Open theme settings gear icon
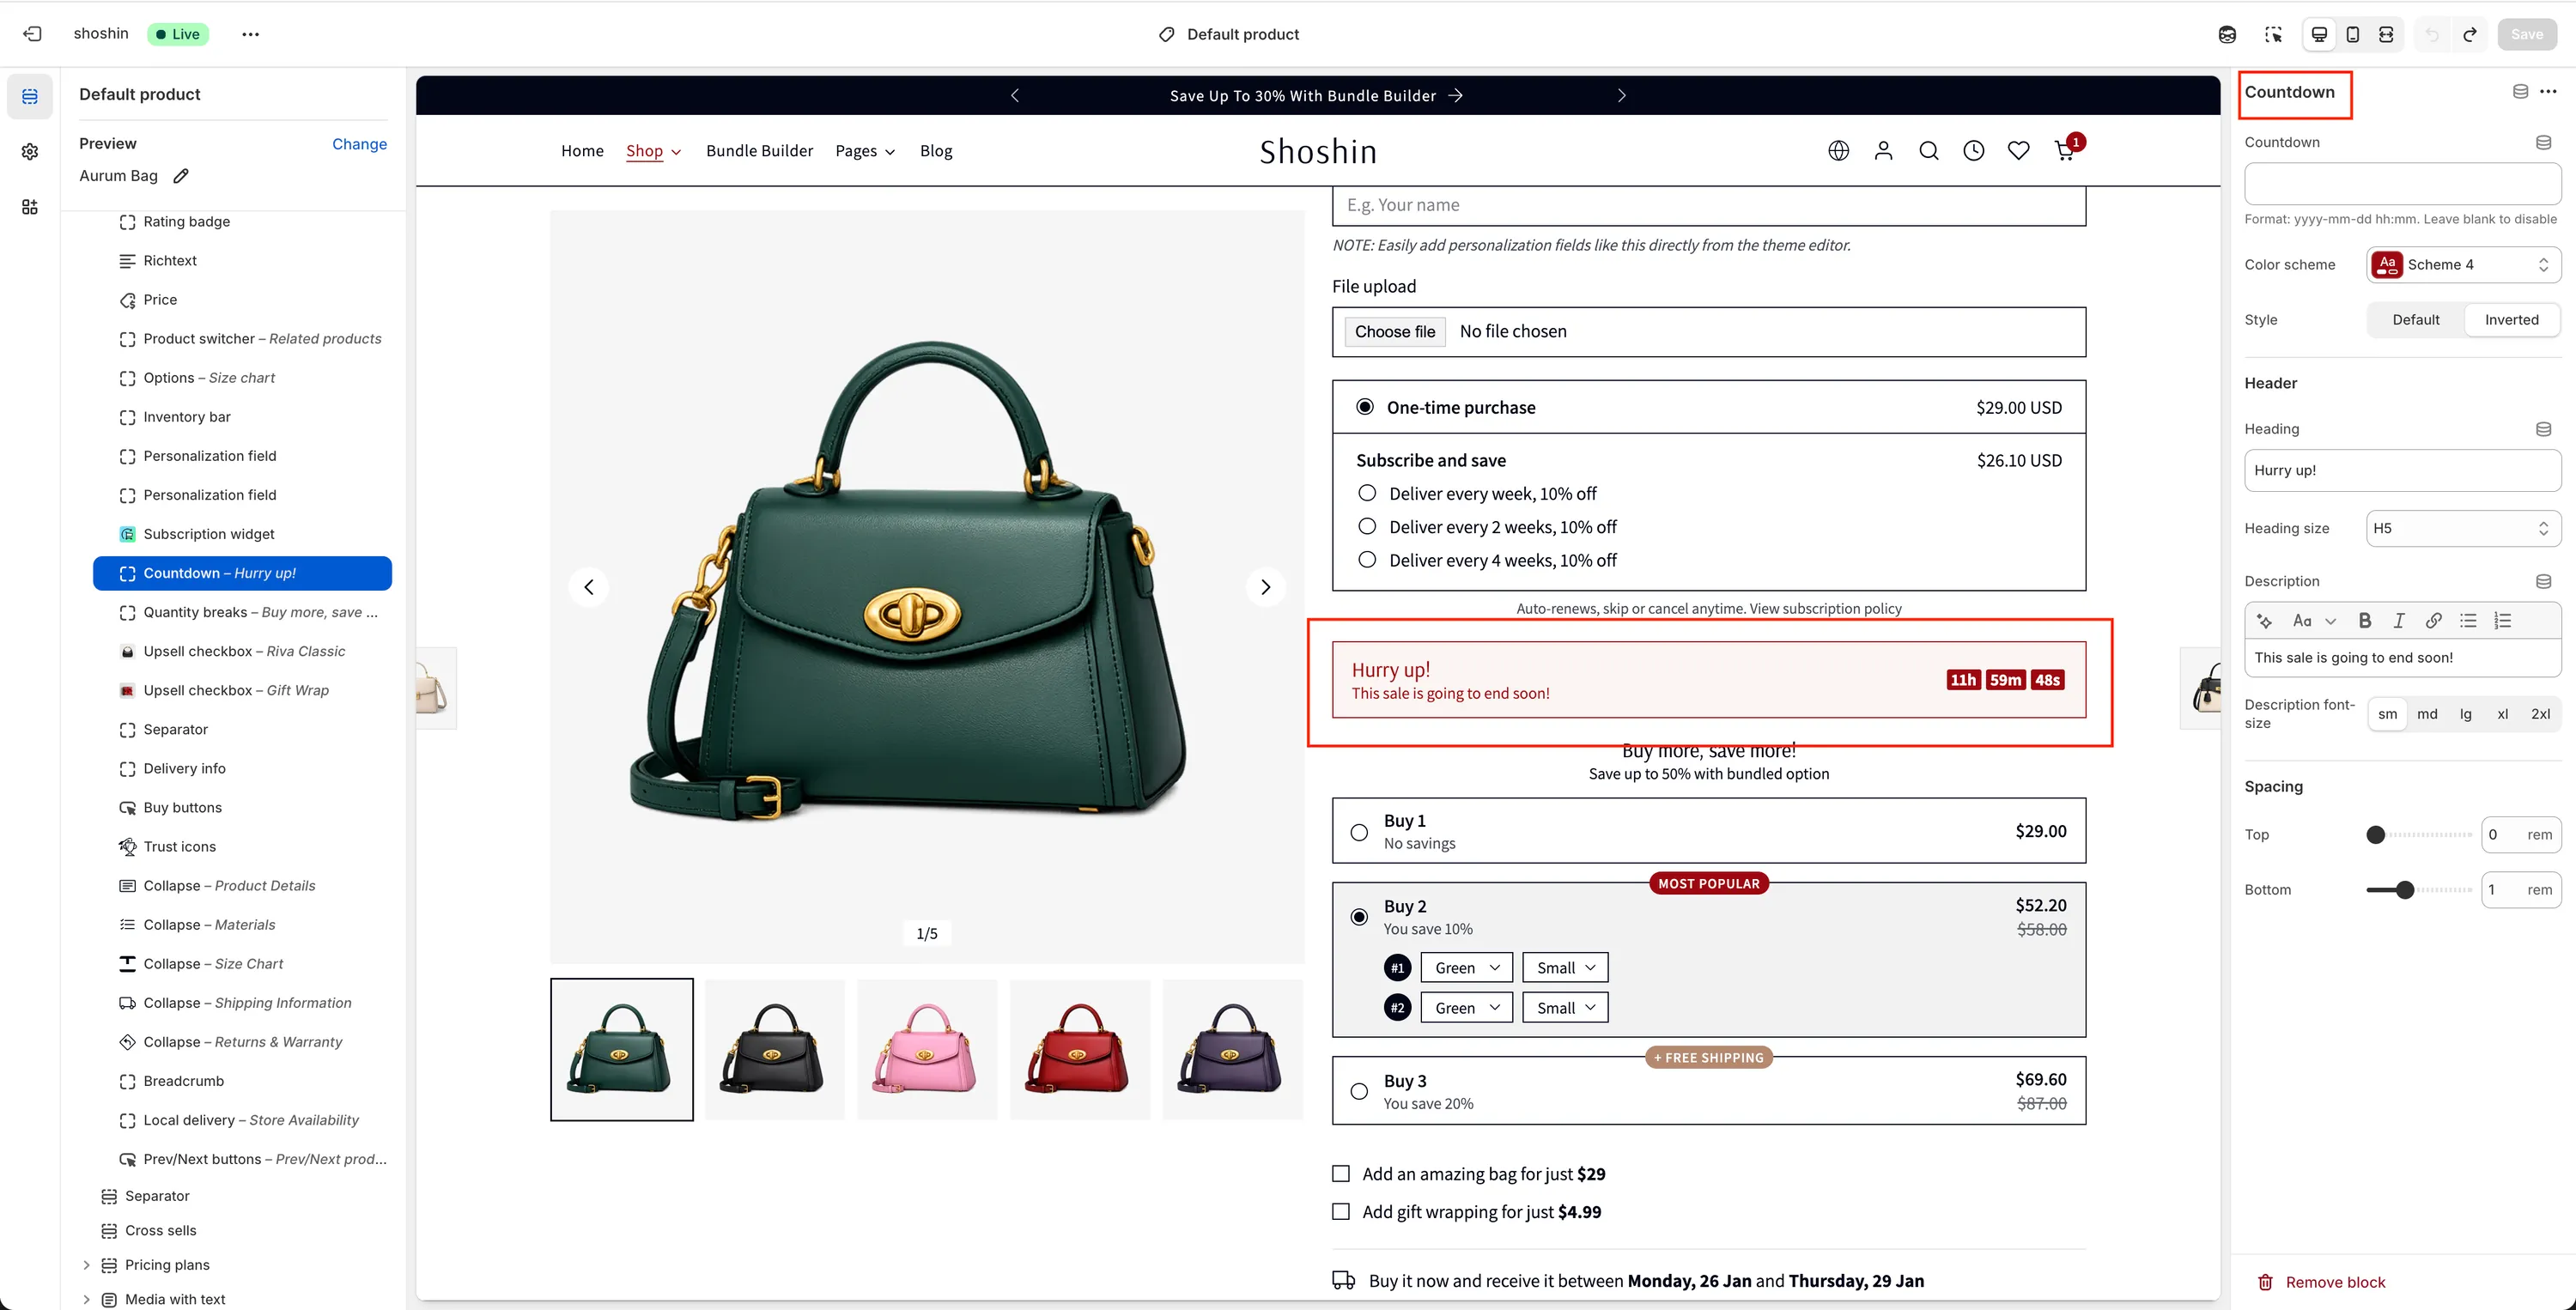The height and width of the screenshot is (1310, 2576). (x=30, y=151)
